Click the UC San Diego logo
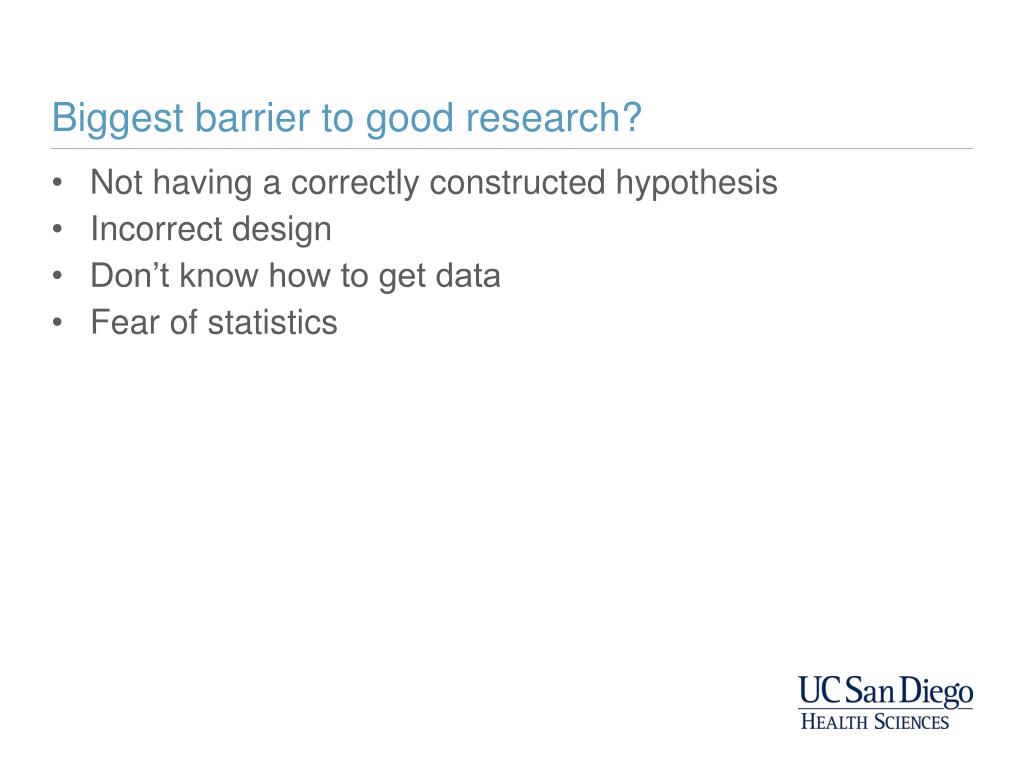This screenshot has height=768, width=1024. (885, 702)
